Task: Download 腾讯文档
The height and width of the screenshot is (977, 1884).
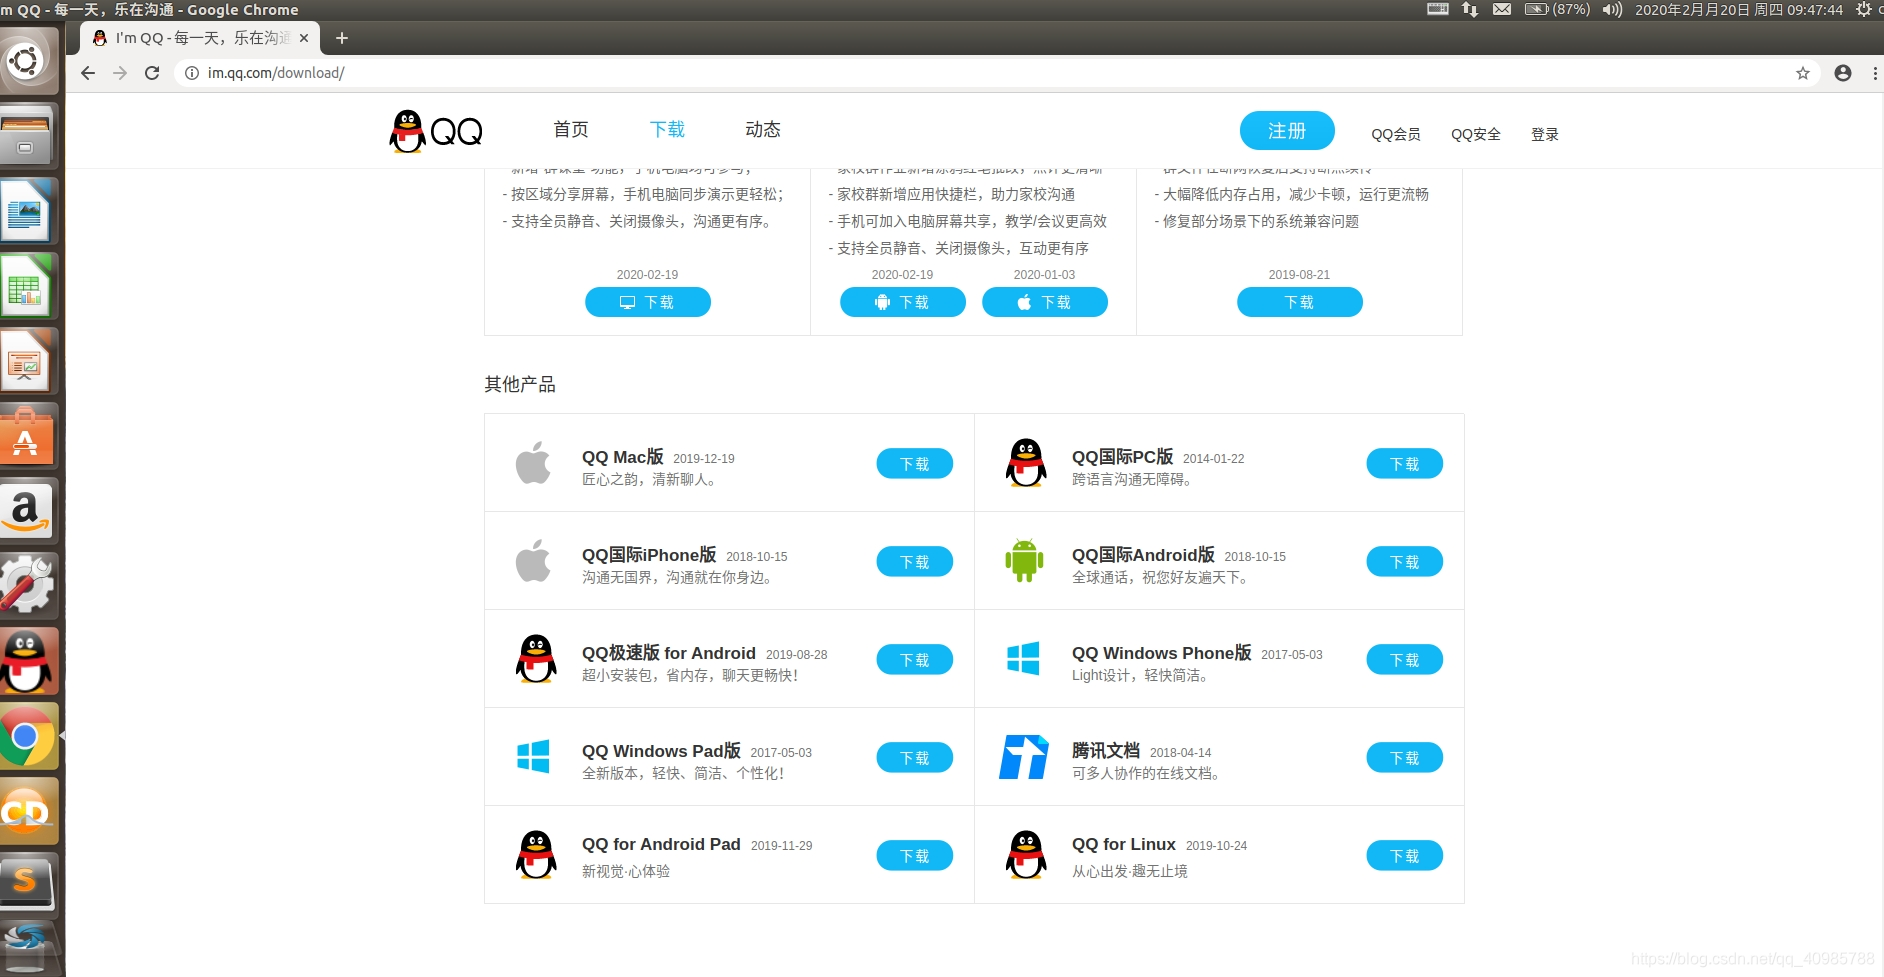Action: pos(1405,758)
